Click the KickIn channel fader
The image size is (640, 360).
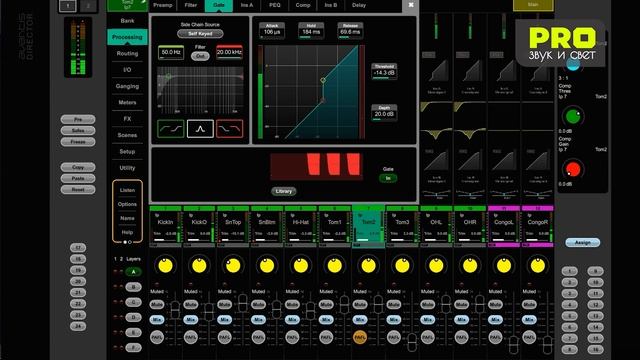[175, 310]
